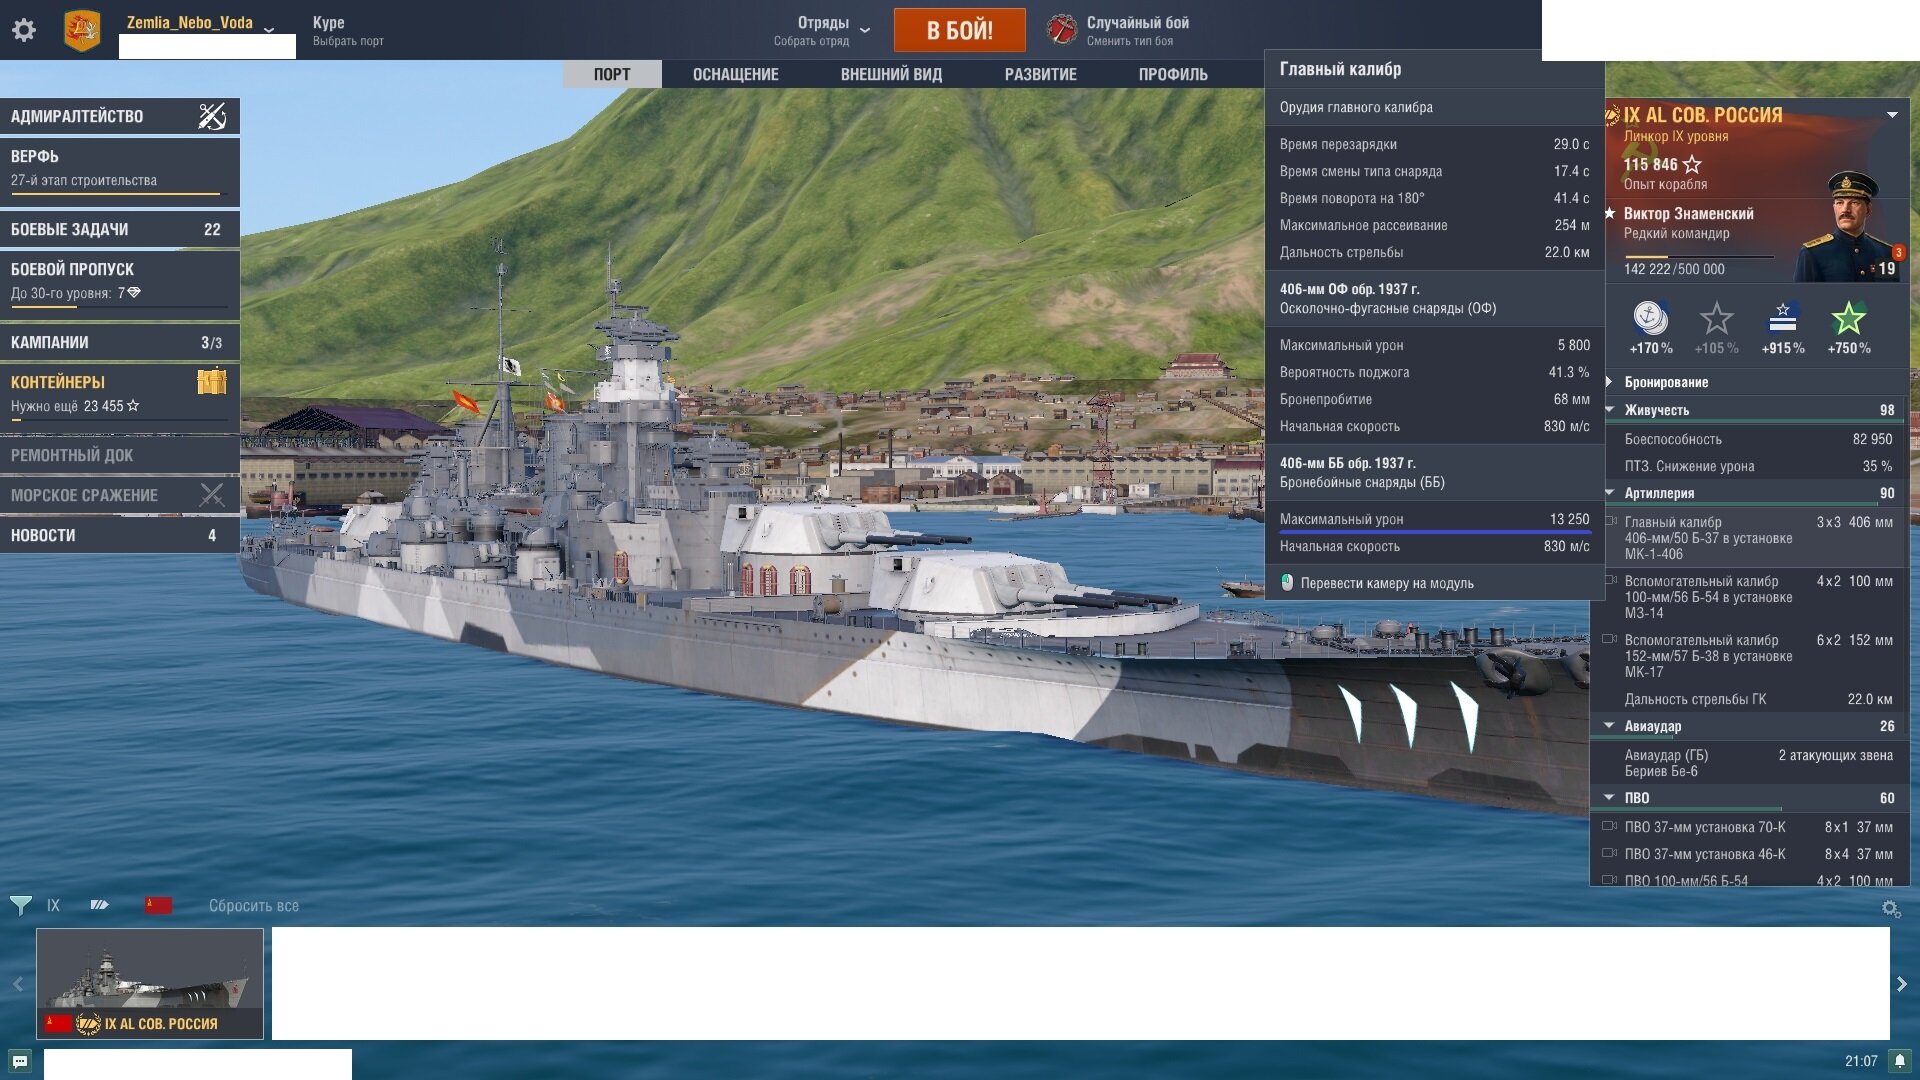The height and width of the screenshot is (1080, 1920).
Task: Focus camera on AA 37-mm 70-K mount
Action: (1610, 827)
